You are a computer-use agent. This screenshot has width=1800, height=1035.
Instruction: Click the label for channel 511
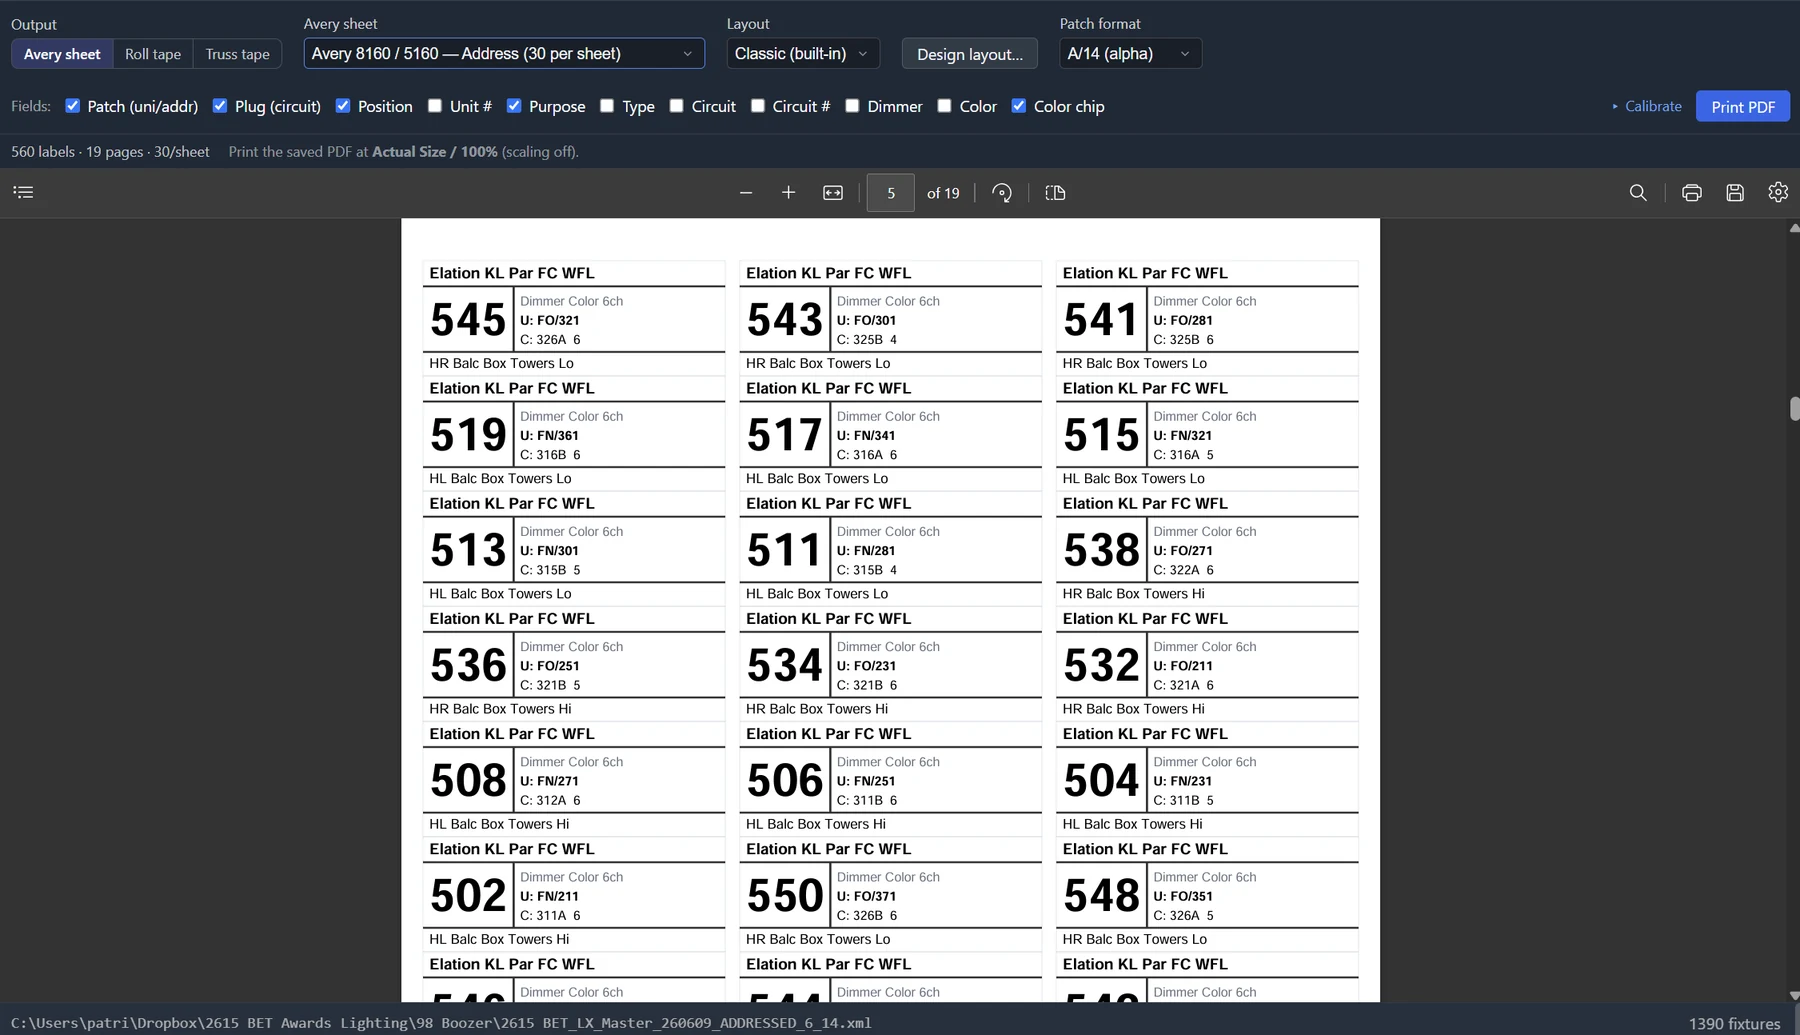tap(890, 548)
